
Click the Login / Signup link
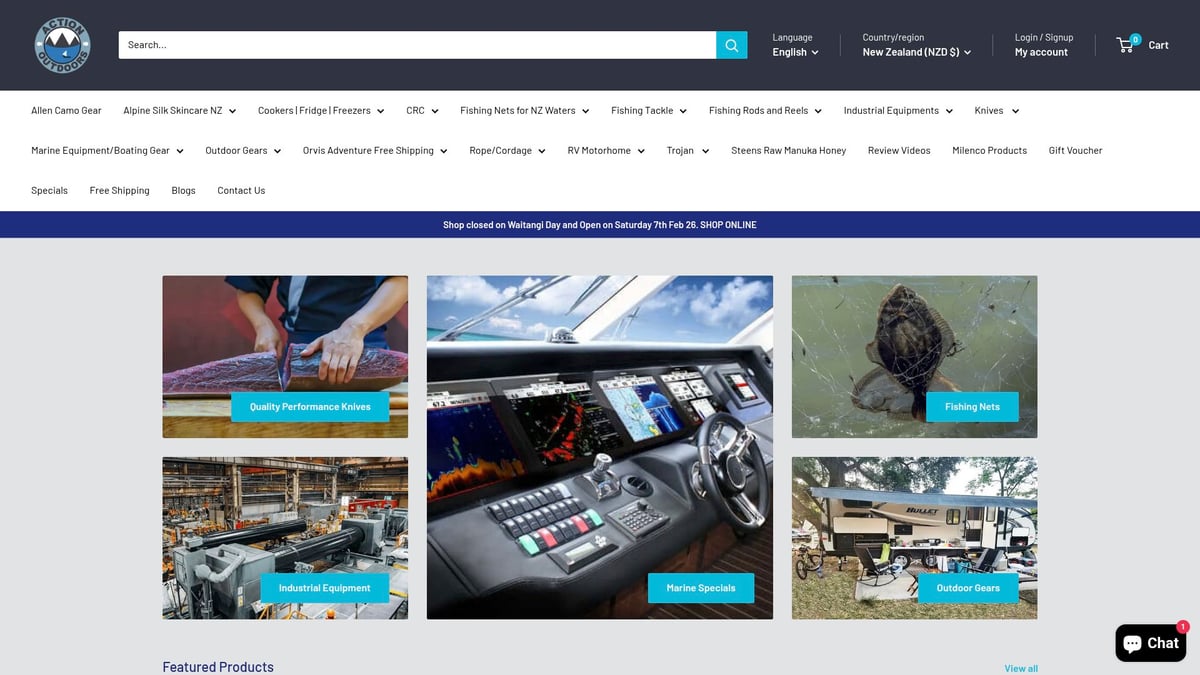pyautogui.click(x=1043, y=37)
